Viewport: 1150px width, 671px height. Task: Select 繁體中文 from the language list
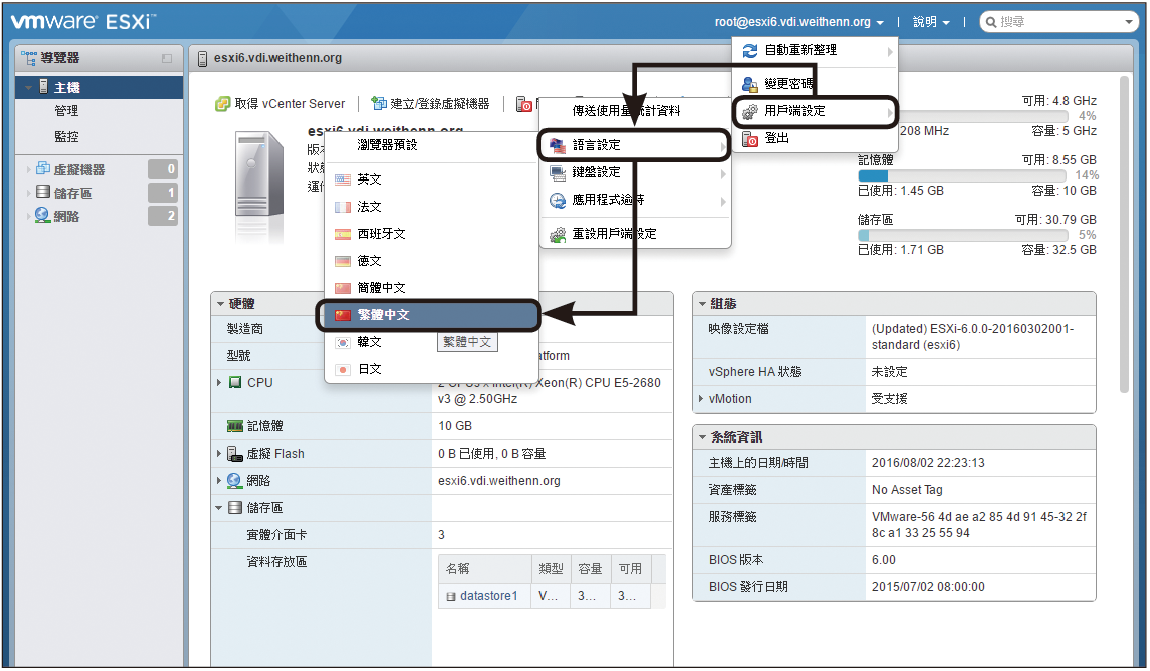tap(429, 315)
